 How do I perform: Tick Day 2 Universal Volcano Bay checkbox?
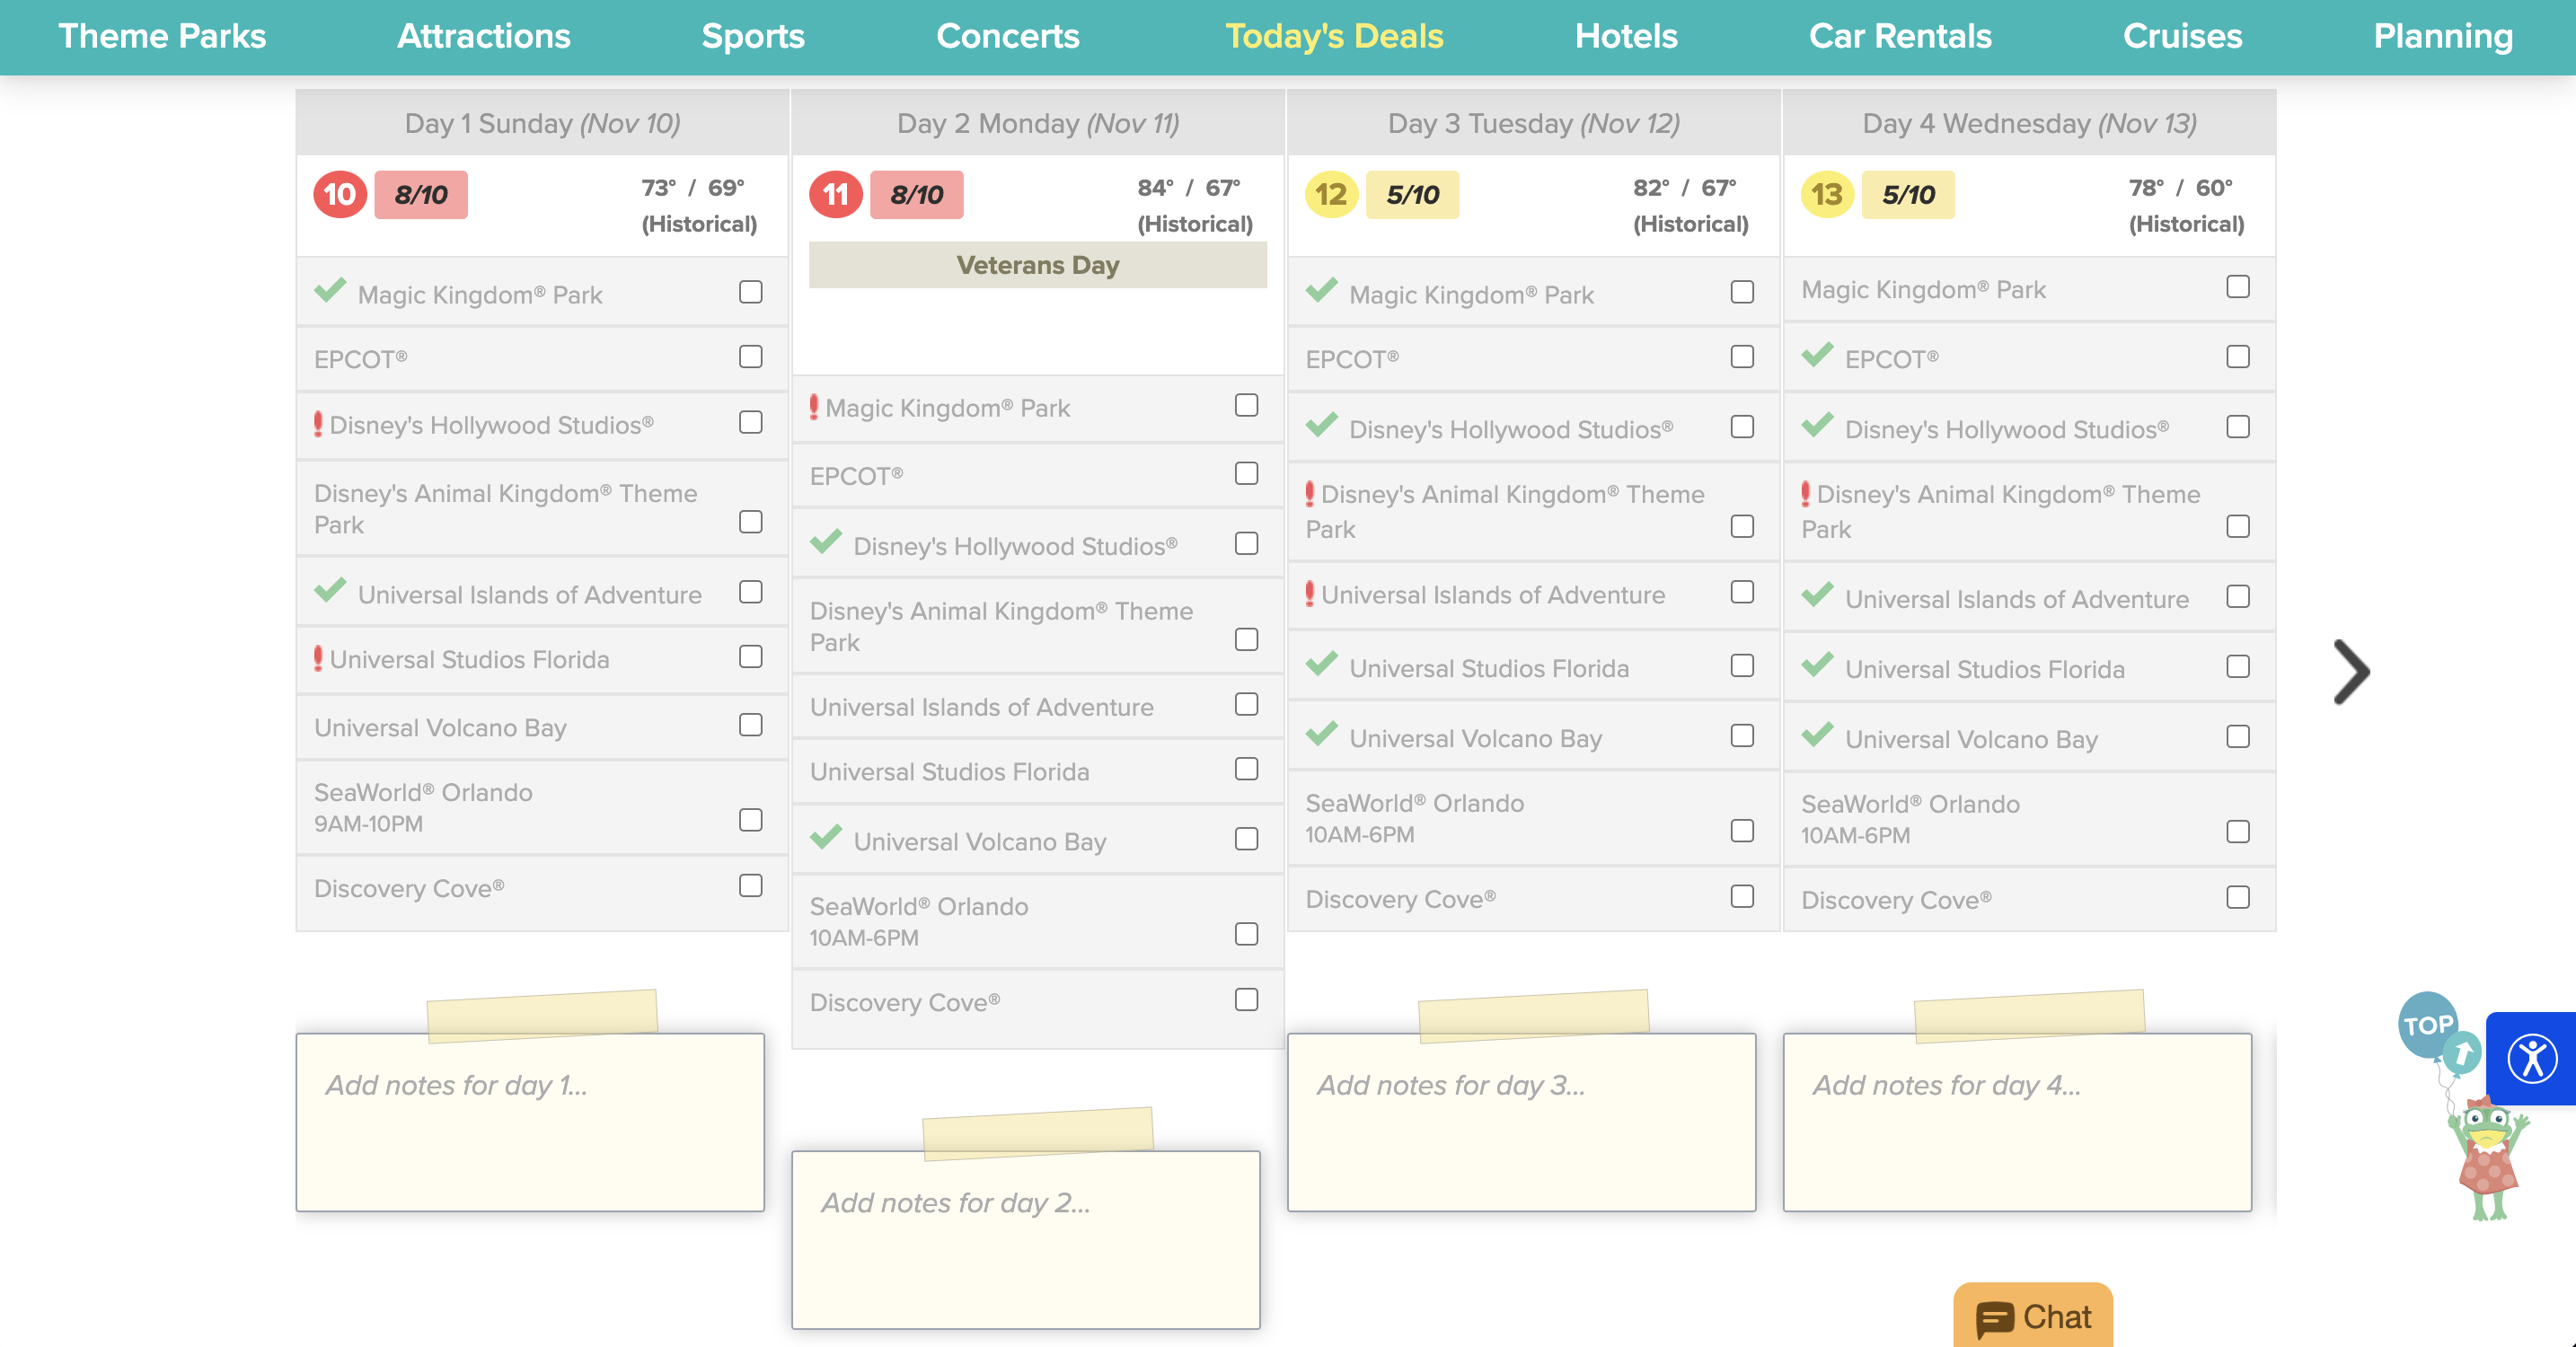1246,839
